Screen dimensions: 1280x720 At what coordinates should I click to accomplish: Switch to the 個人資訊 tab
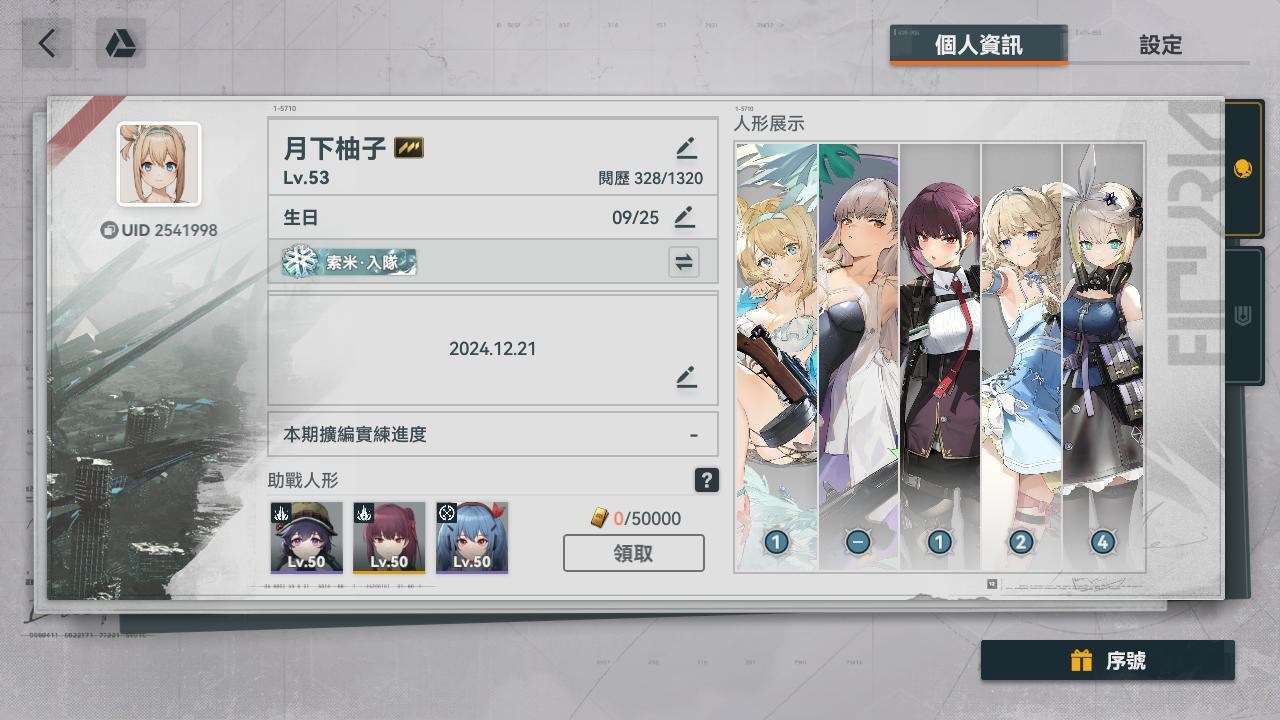click(x=978, y=45)
